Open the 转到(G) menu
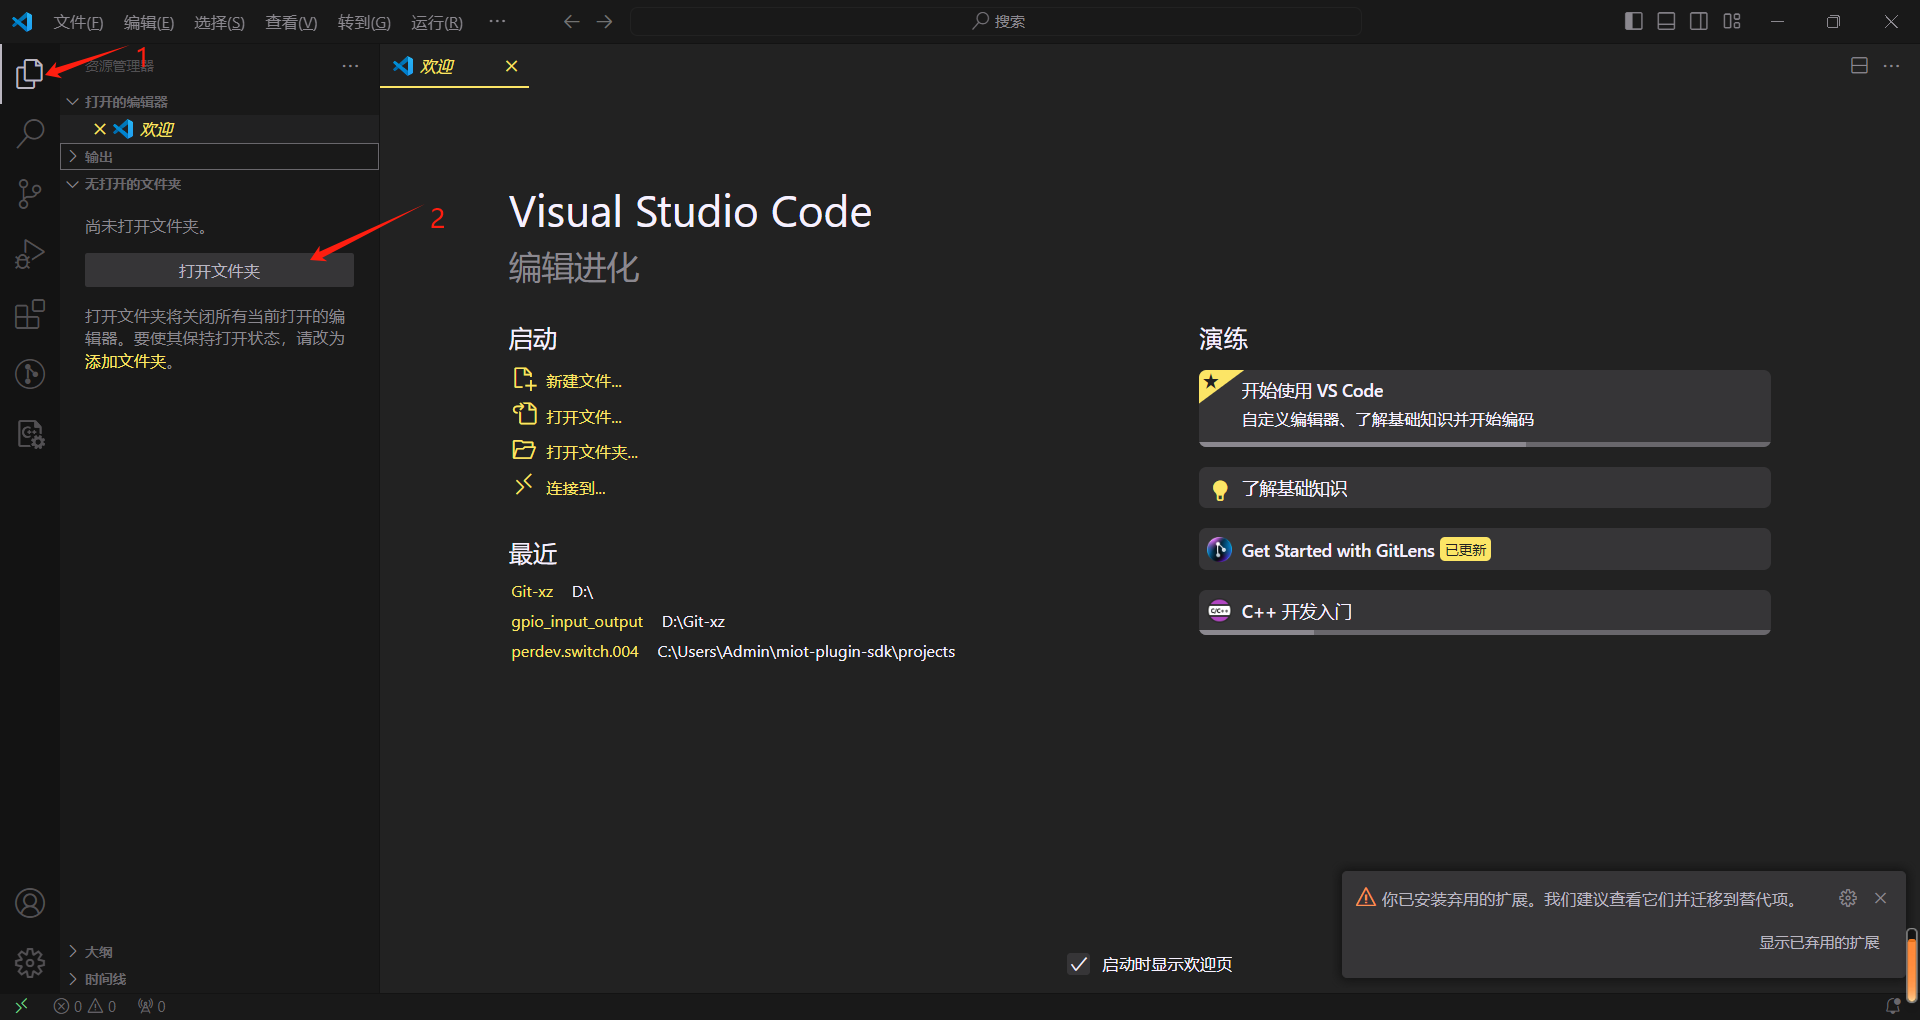 364,22
